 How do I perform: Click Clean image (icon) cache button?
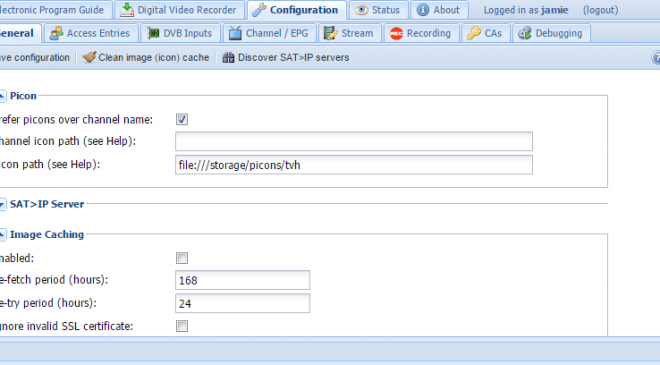(x=146, y=57)
